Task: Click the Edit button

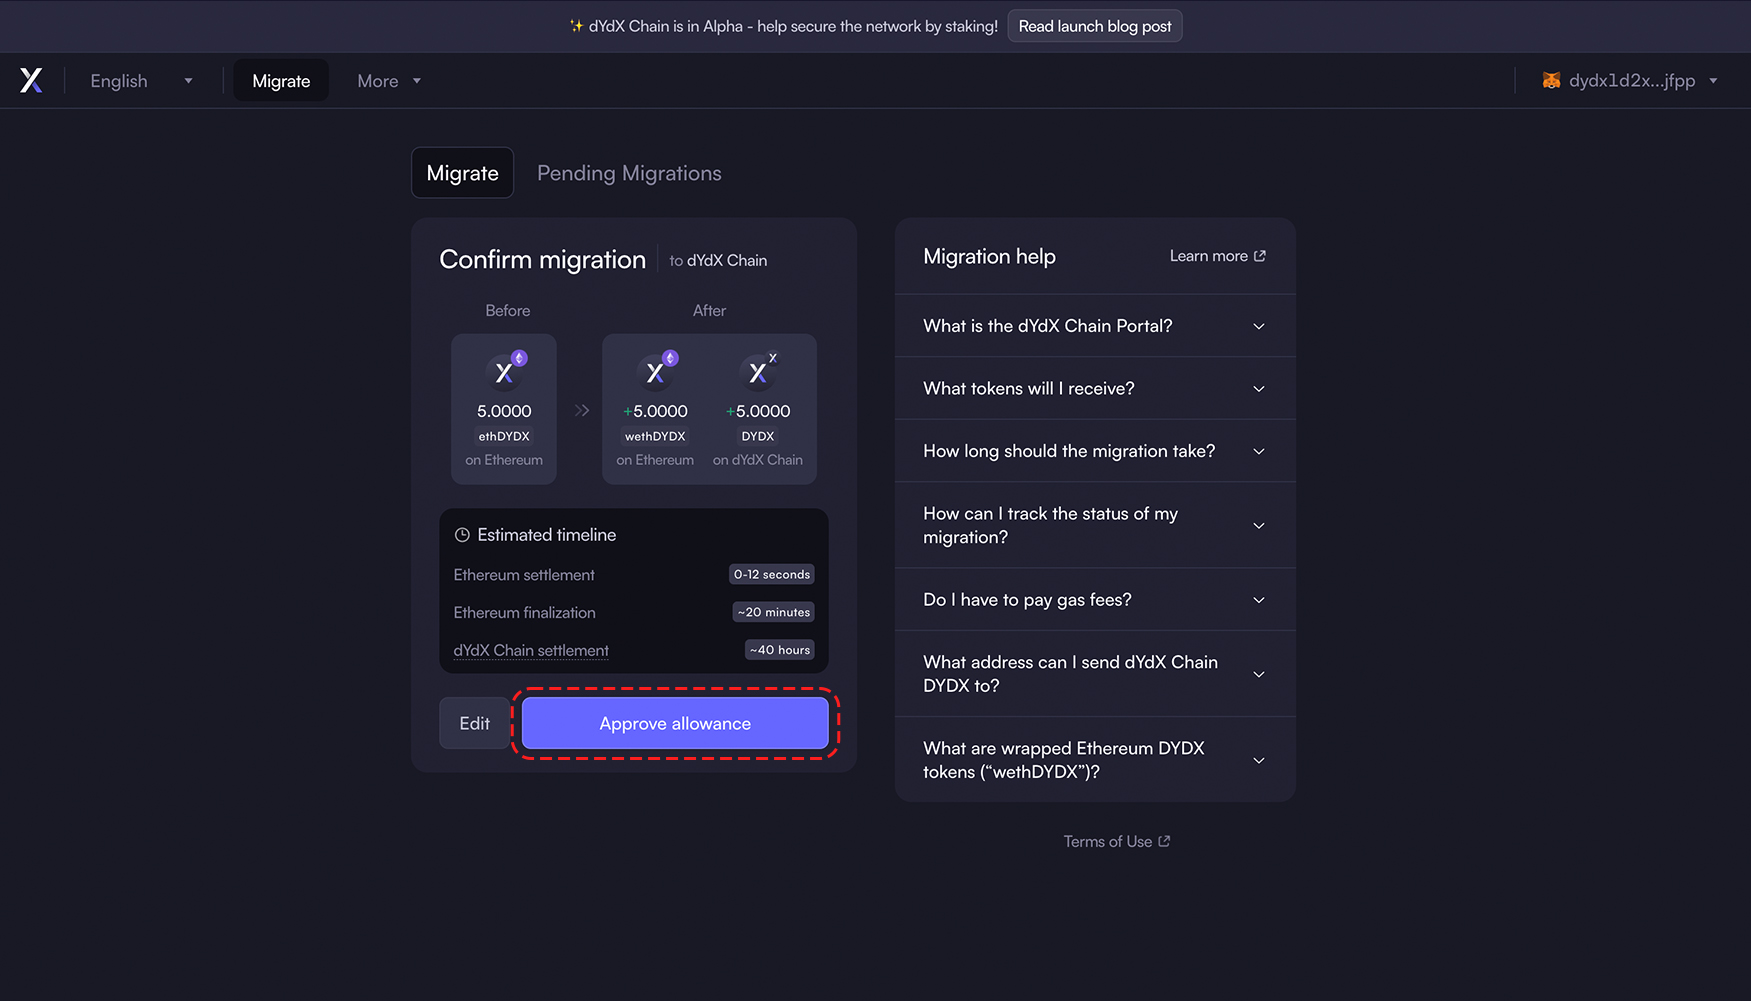Action: pyautogui.click(x=474, y=723)
